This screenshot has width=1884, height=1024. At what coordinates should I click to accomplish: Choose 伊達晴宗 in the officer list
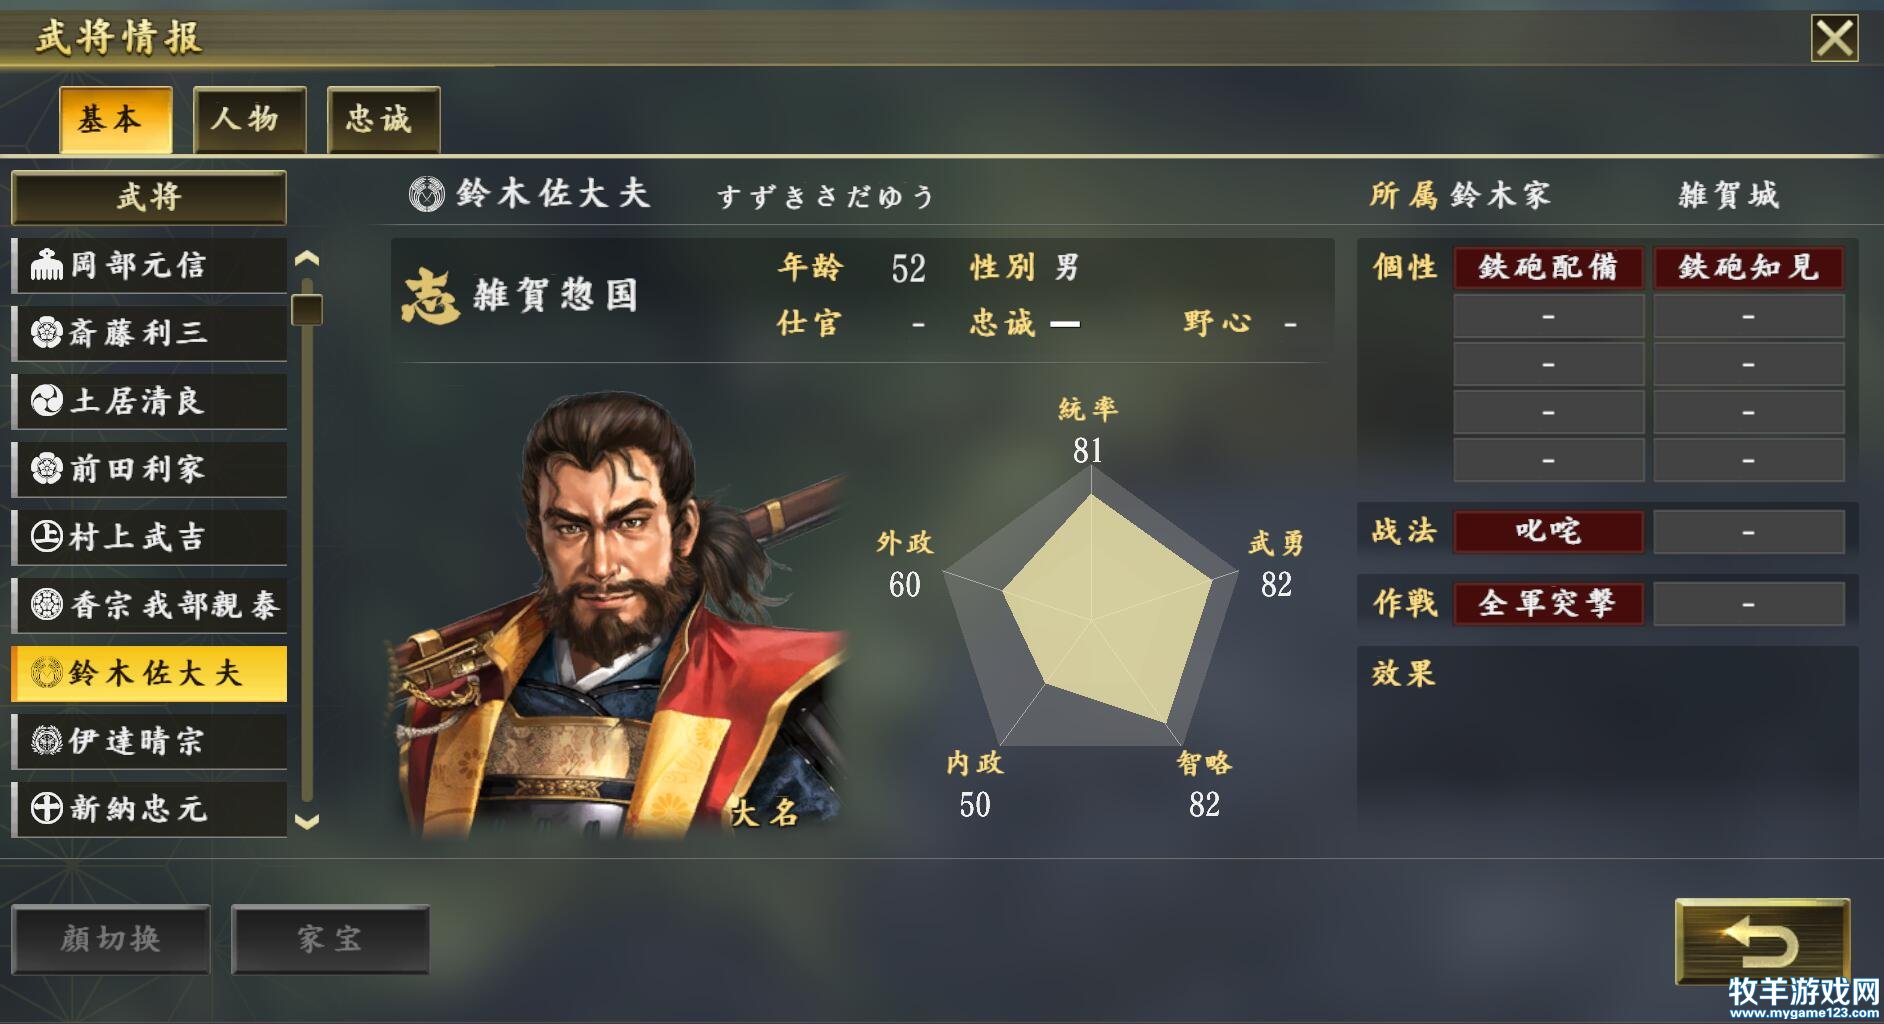149,741
